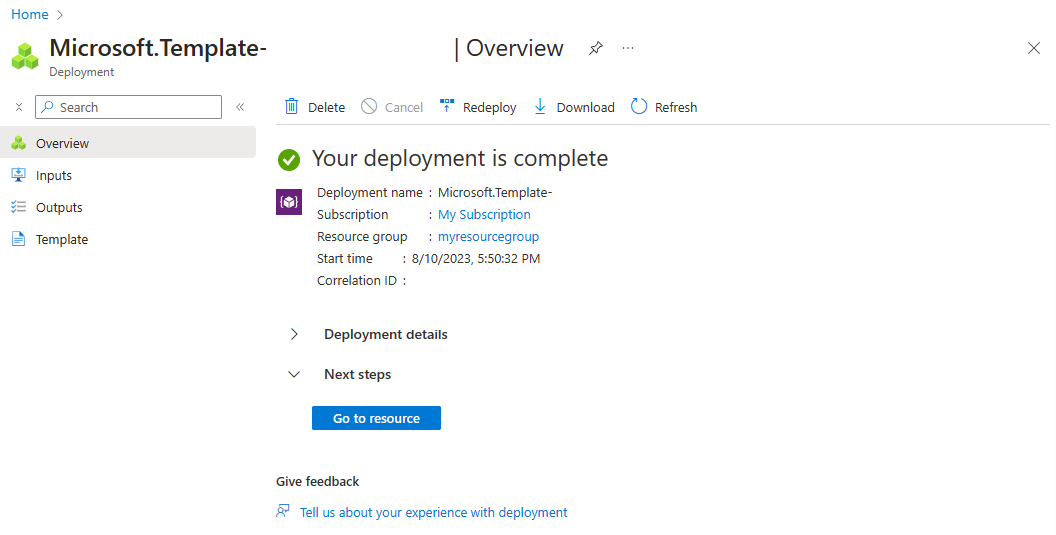This screenshot has width=1056, height=535.
Task: Pin this deployment to dashboard
Action: pos(595,49)
